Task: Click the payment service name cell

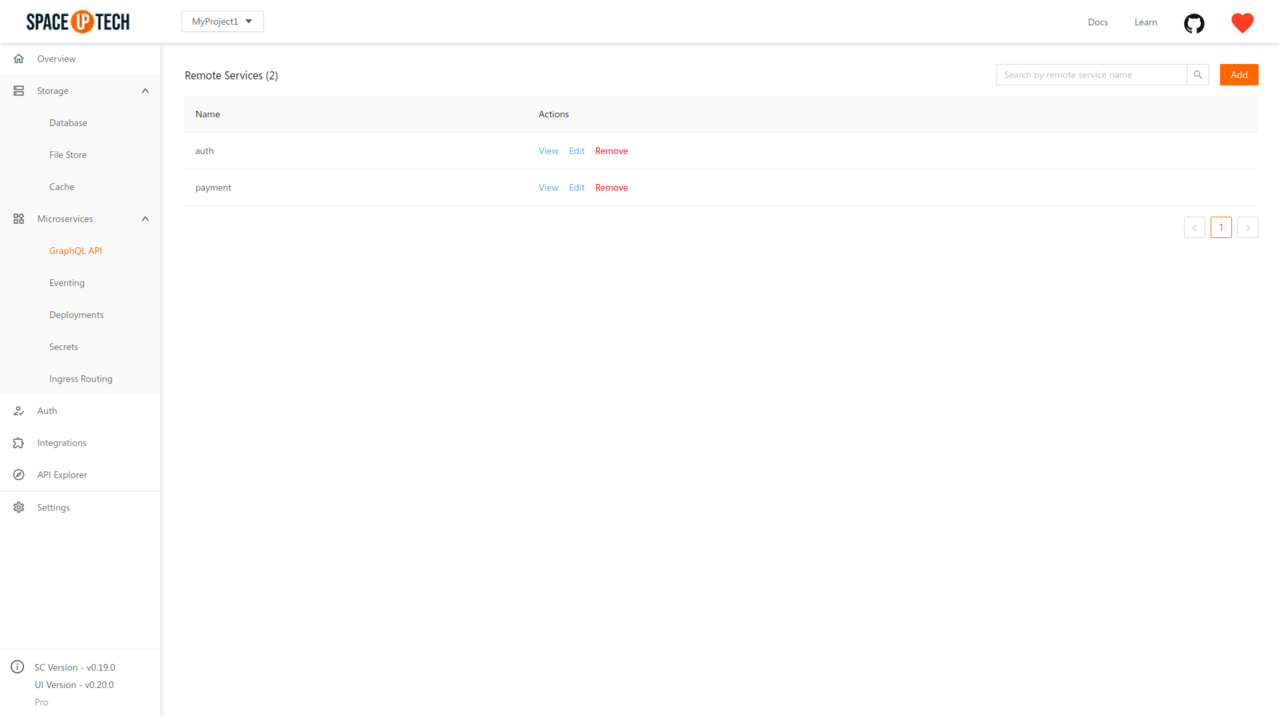Action: [x=357, y=188]
